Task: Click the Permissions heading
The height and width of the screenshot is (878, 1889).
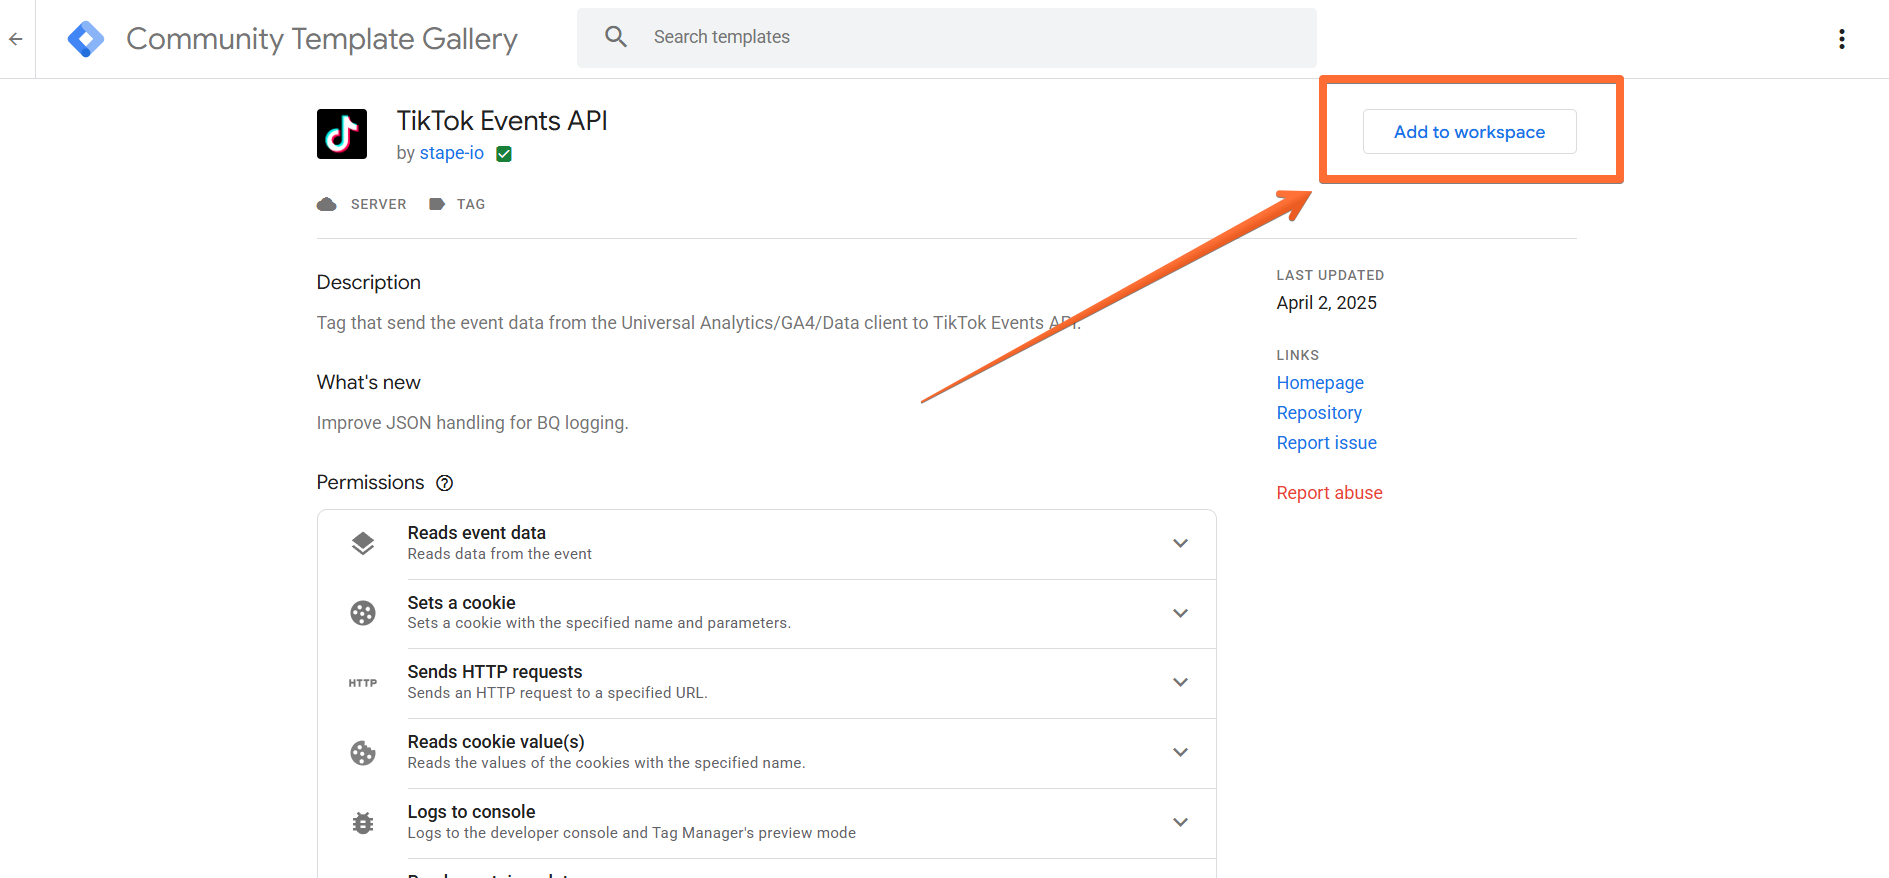Action: (x=370, y=483)
